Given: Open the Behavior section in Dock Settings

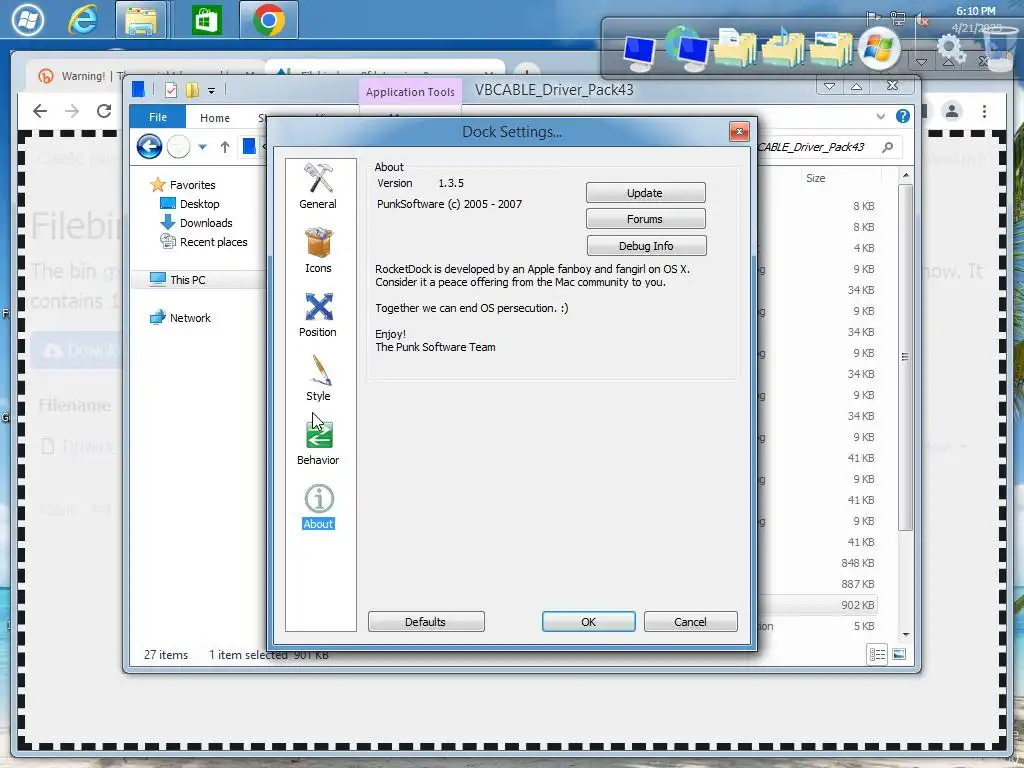Looking at the screenshot, I should tap(318, 442).
